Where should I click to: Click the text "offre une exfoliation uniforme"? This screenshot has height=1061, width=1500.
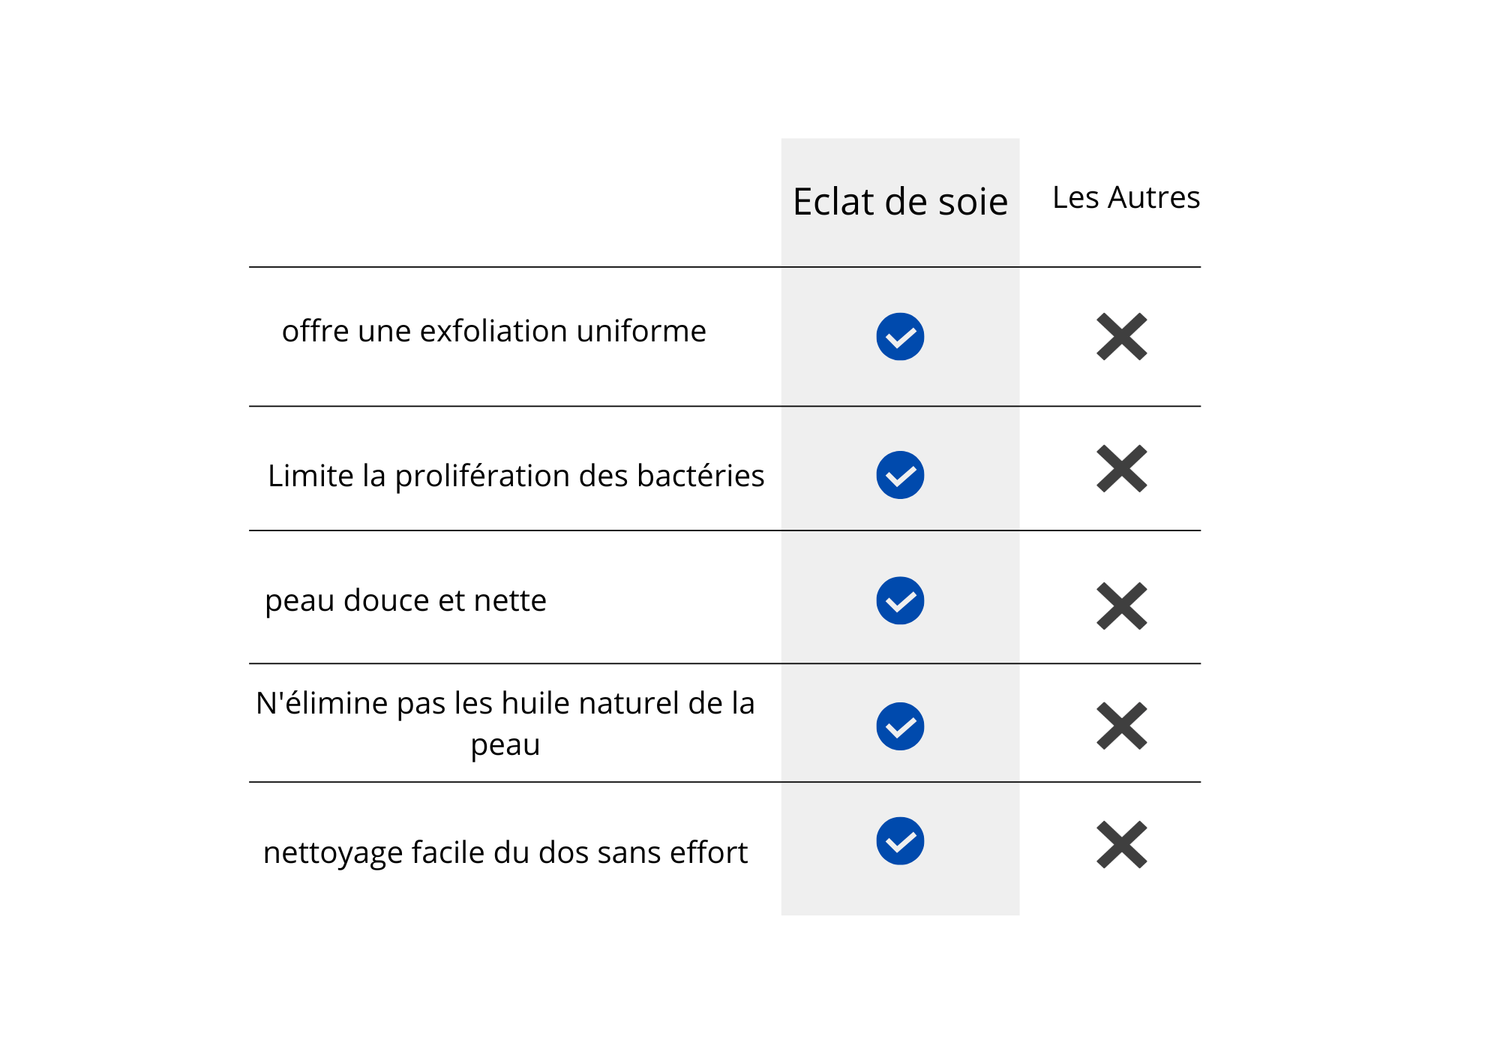click(x=494, y=331)
